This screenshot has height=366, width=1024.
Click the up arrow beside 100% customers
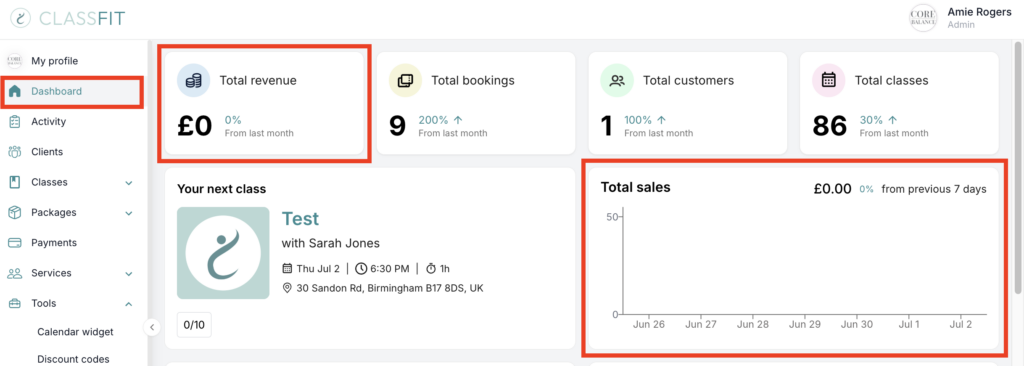662,120
